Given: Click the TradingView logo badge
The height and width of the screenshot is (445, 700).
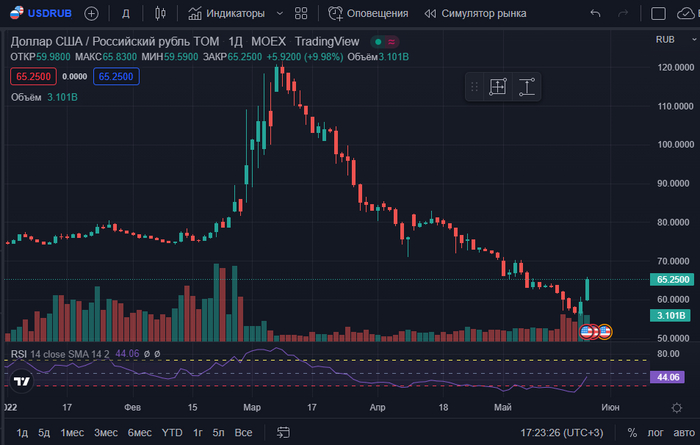Looking at the screenshot, I should click(21, 381).
